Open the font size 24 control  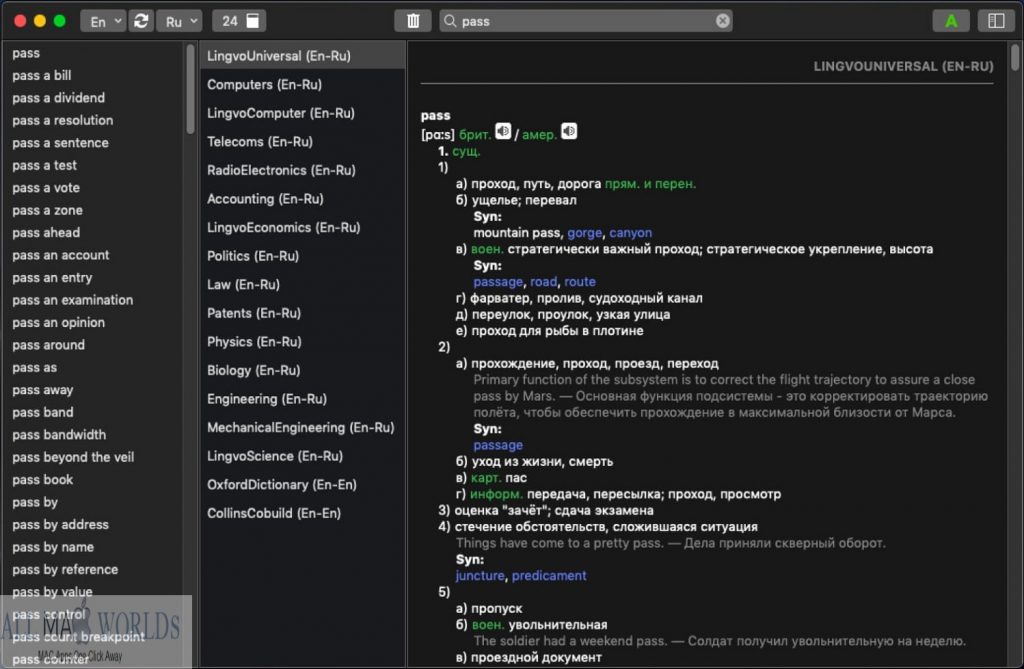click(x=239, y=21)
